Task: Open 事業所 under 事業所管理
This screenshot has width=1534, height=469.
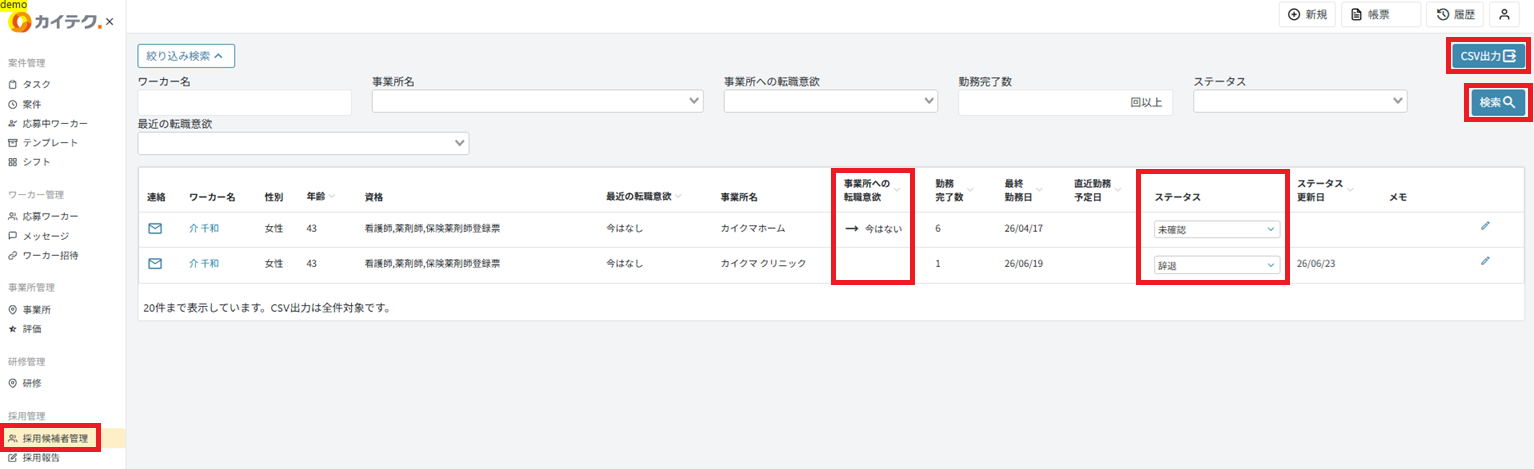Action: point(36,310)
